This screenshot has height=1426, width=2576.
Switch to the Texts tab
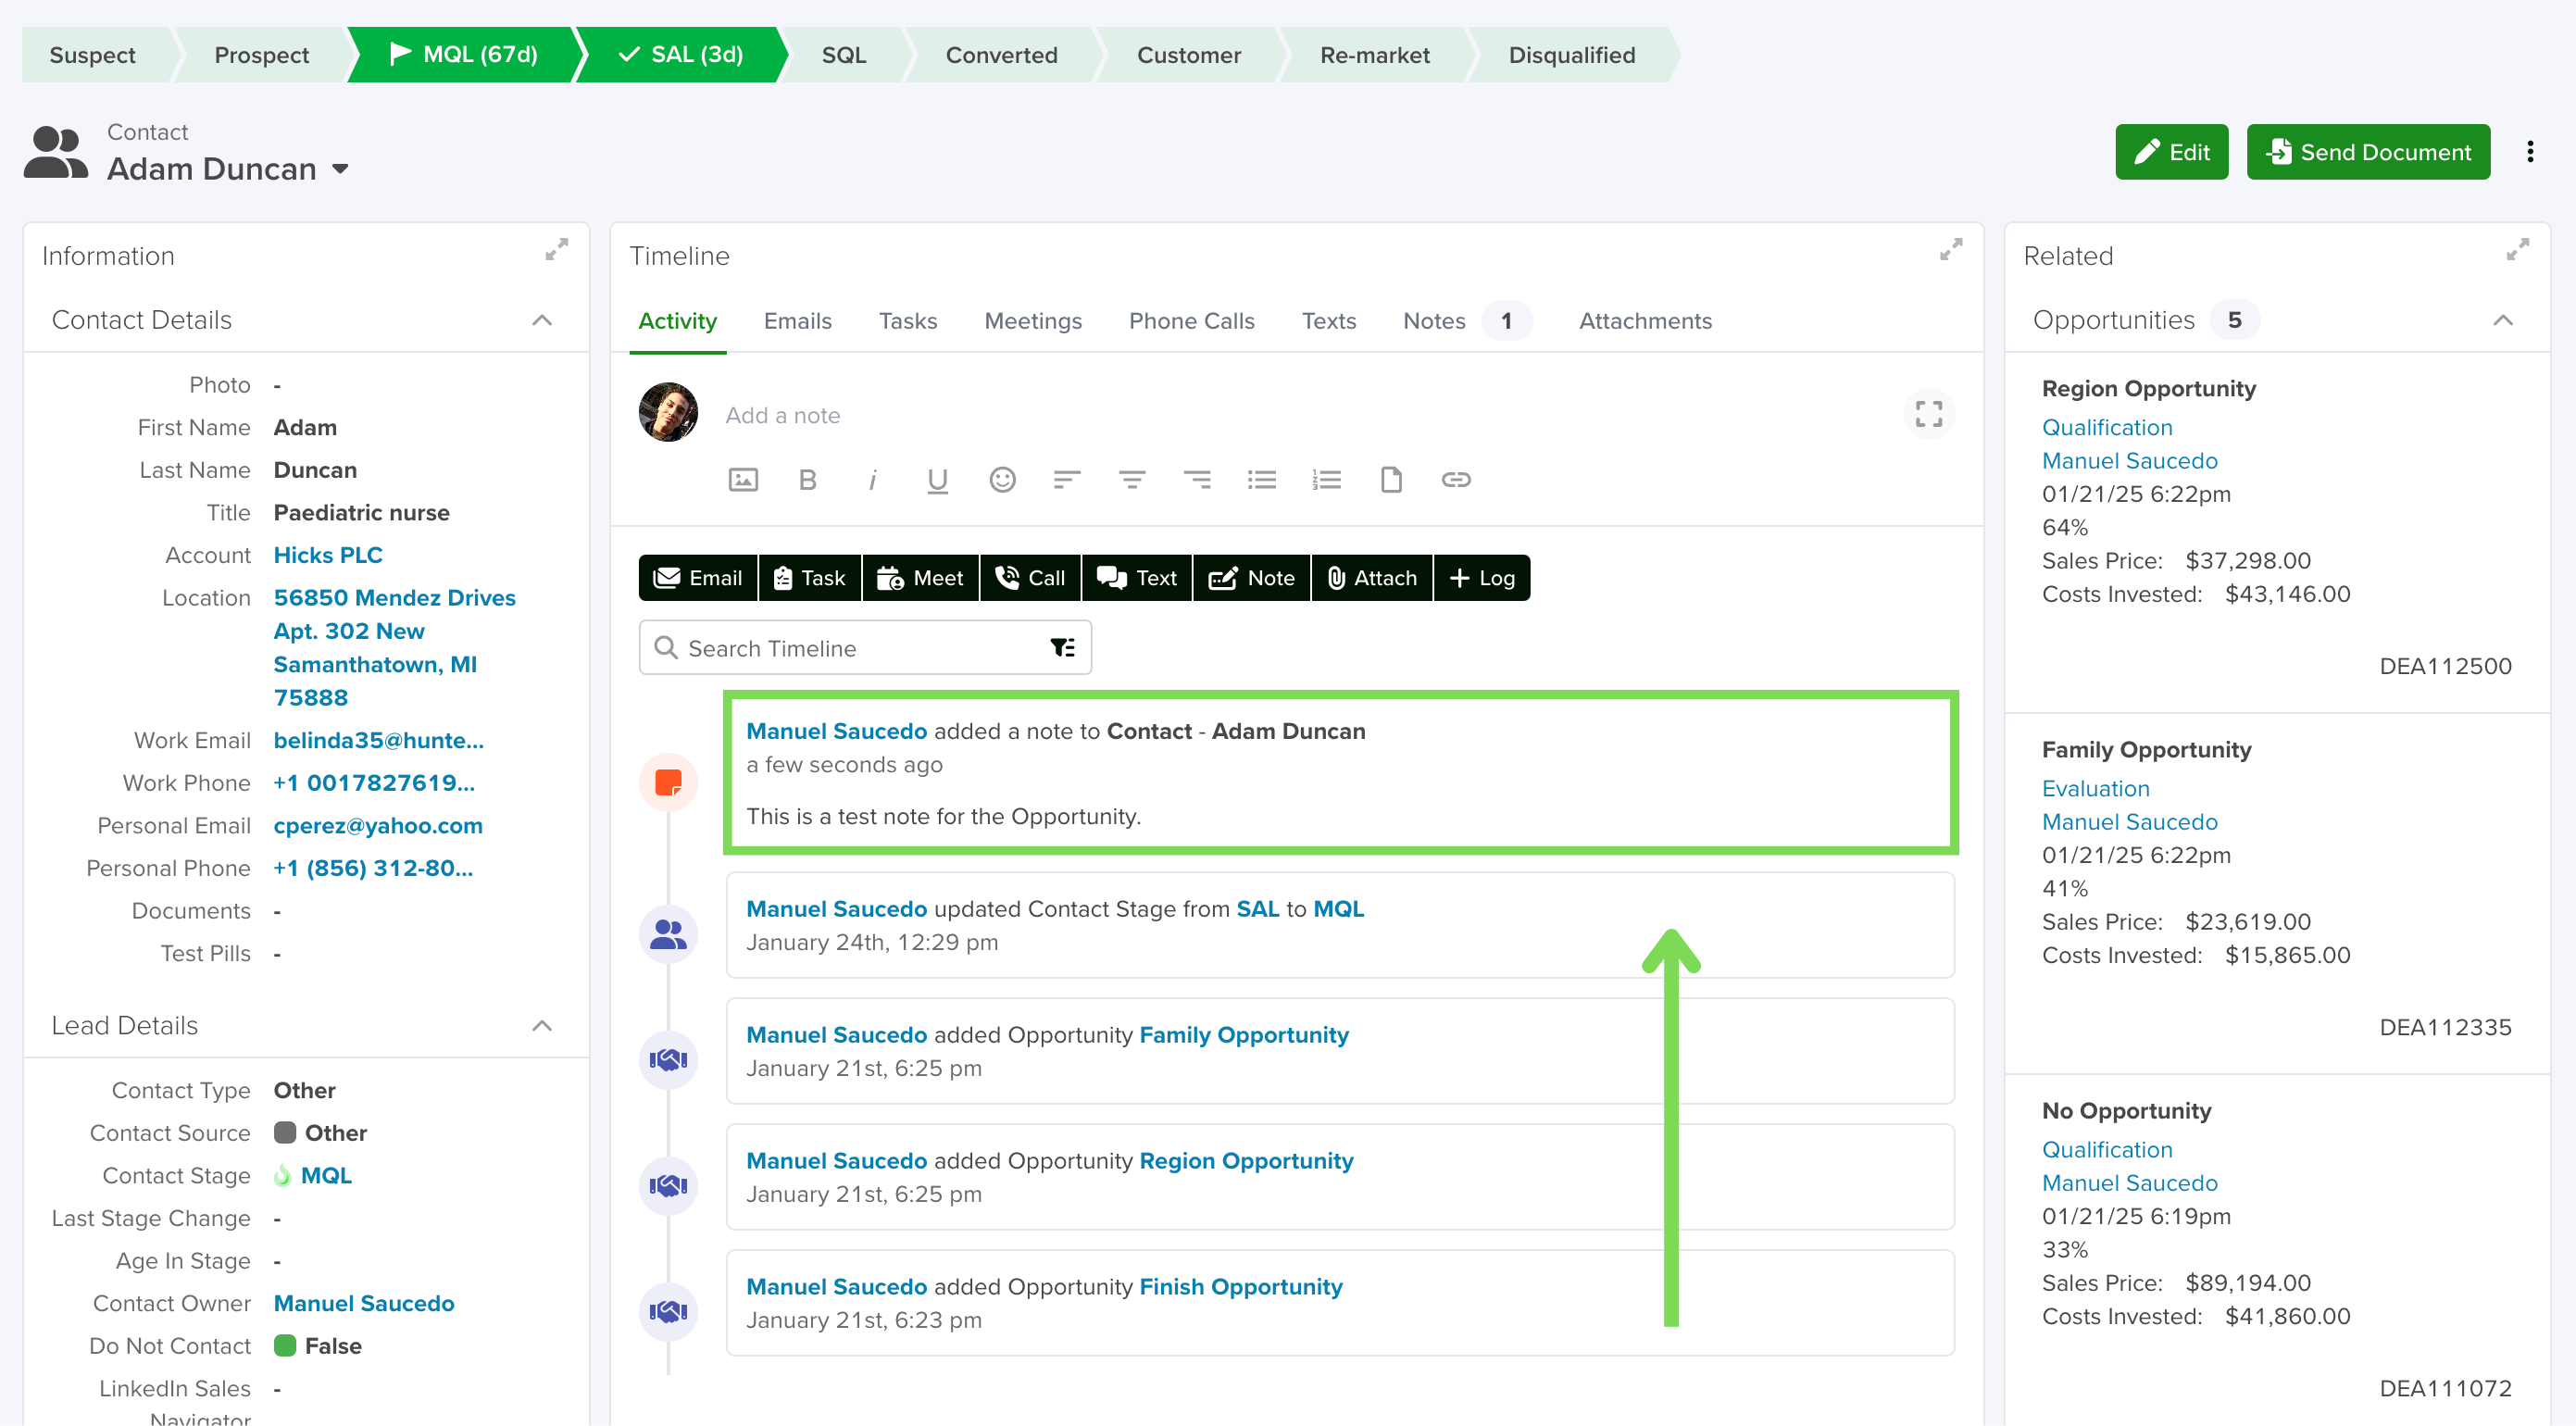1329,321
